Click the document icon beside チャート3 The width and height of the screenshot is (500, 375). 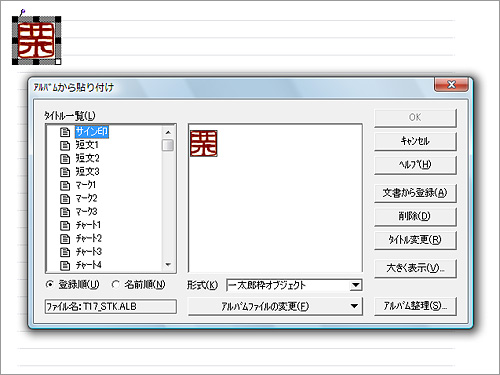65,252
